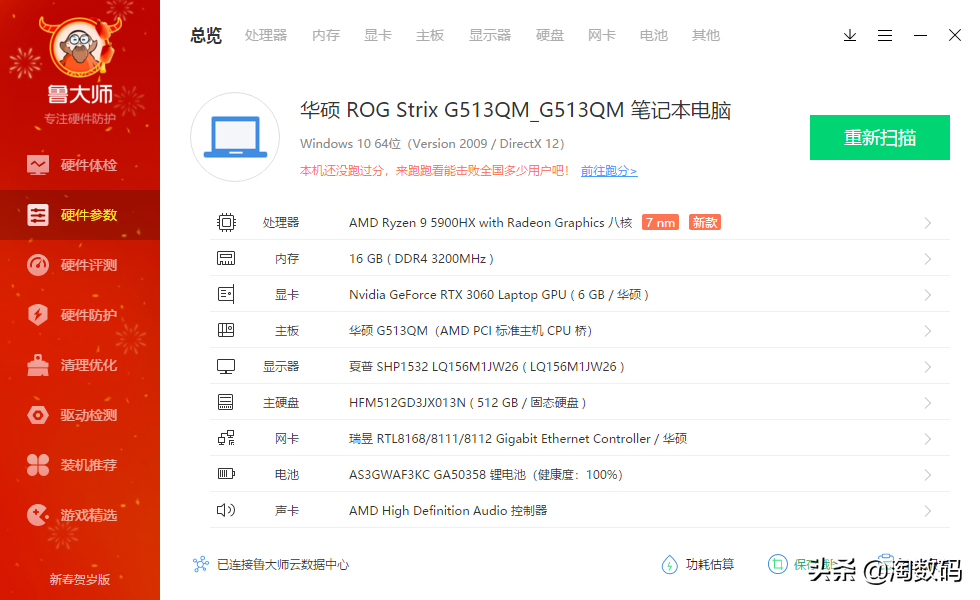980x600 pixels.
Task: Expand the 处理器 row chevron
Action: tap(928, 223)
